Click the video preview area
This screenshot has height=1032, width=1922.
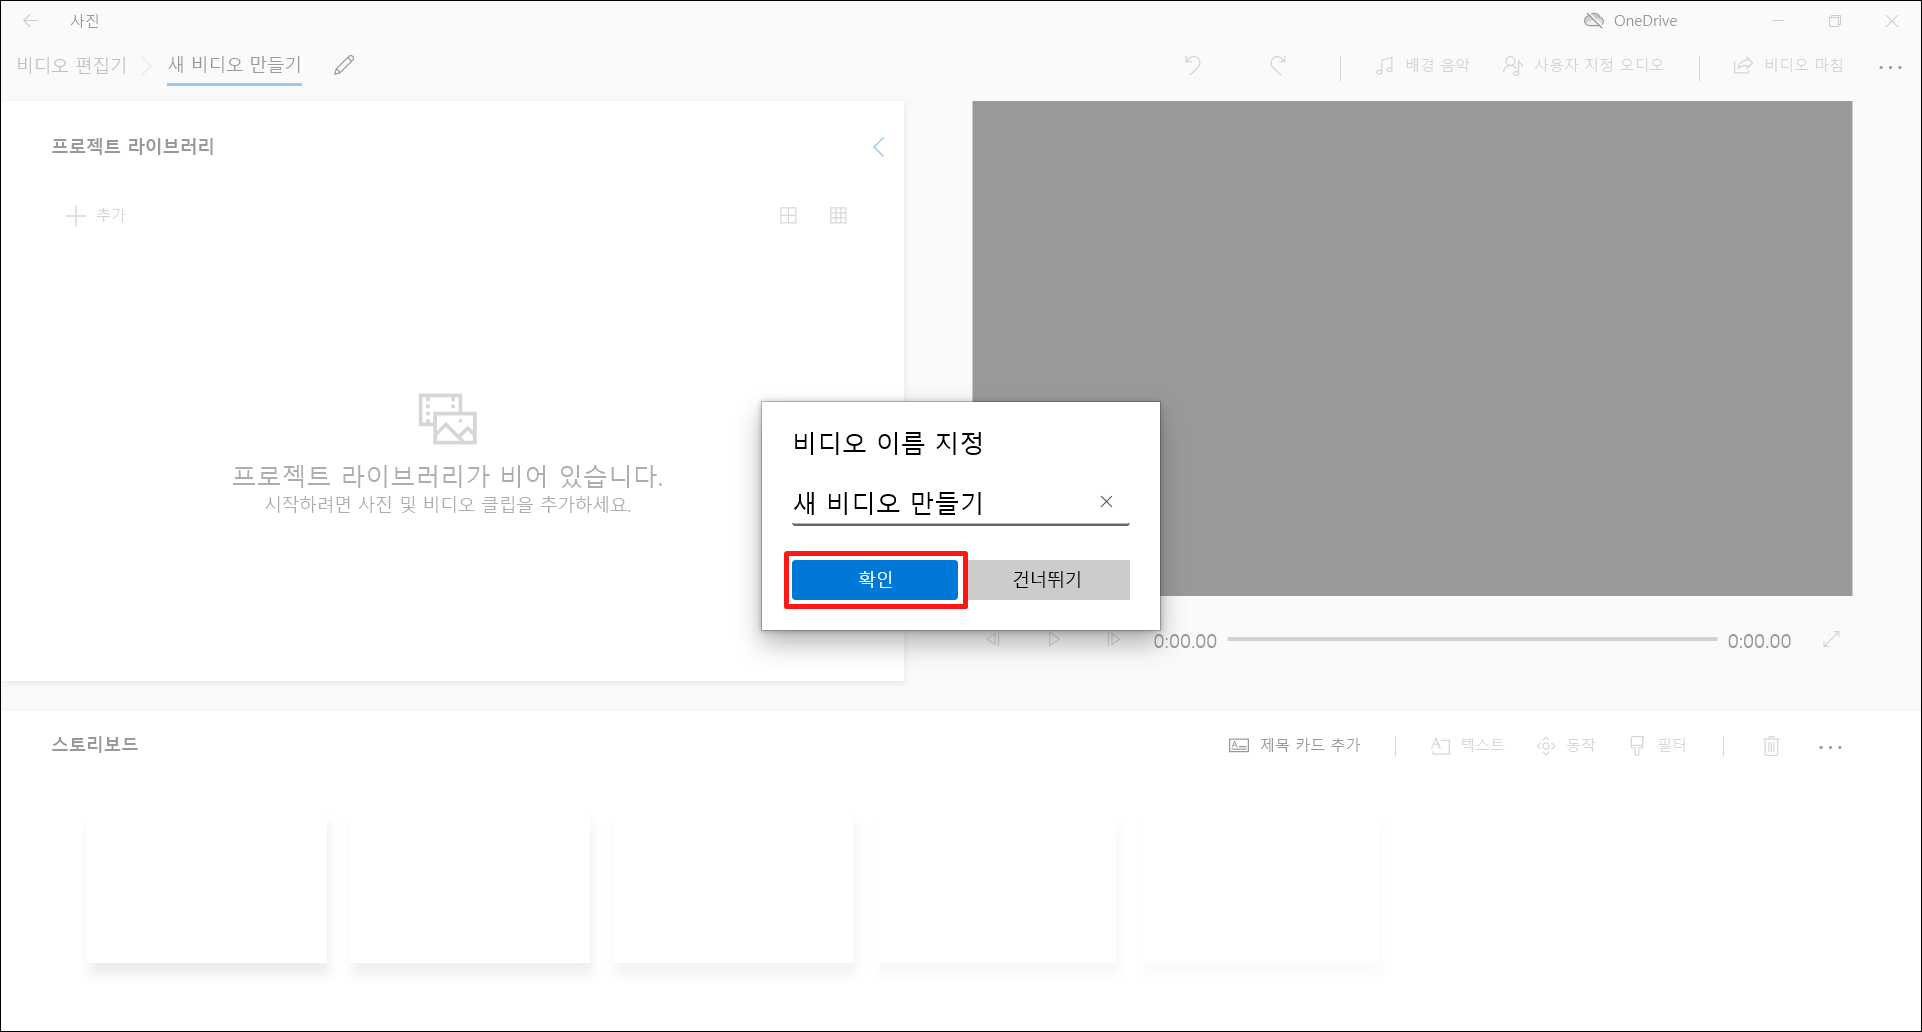pyautogui.click(x=1412, y=348)
